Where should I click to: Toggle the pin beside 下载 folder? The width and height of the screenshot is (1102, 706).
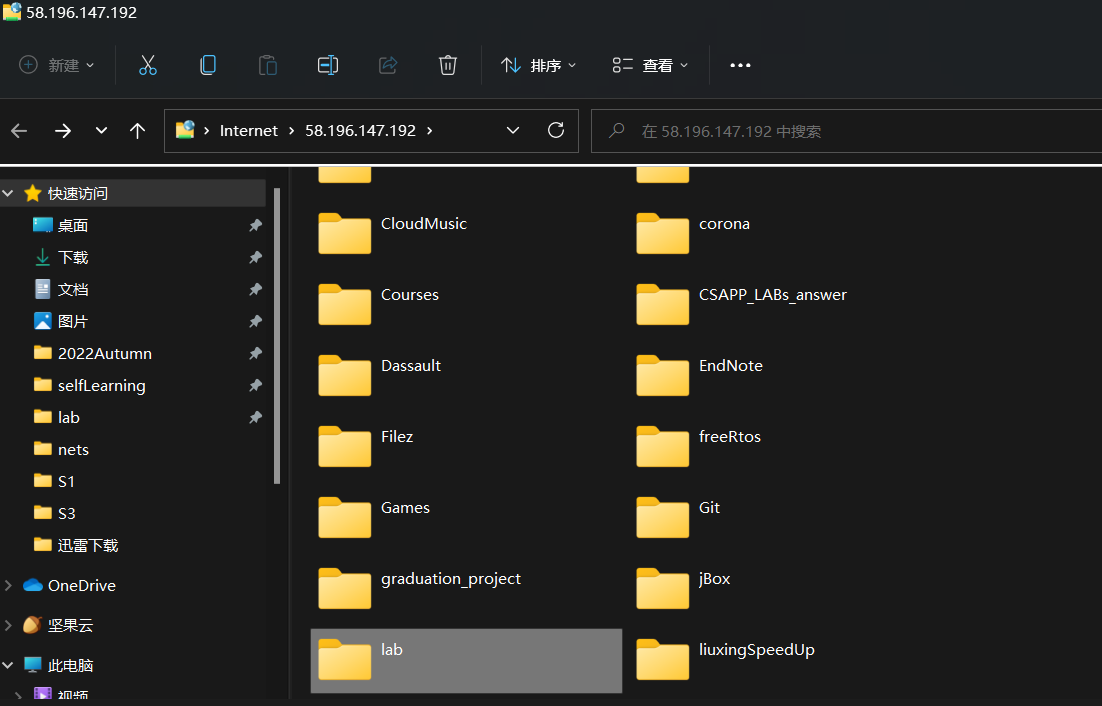[255, 258]
